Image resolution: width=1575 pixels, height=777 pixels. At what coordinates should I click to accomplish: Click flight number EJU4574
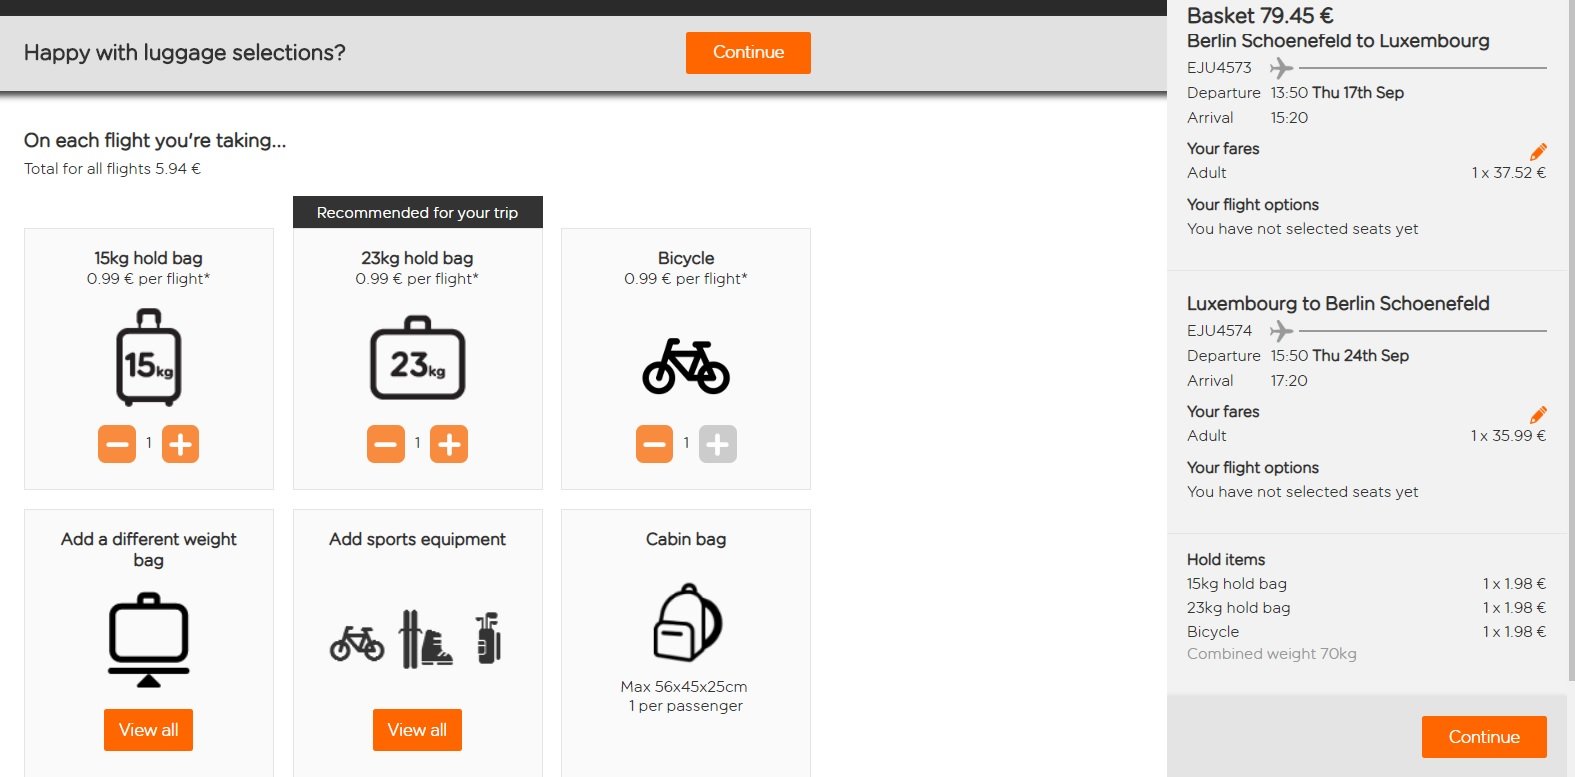pos(1219,331)
